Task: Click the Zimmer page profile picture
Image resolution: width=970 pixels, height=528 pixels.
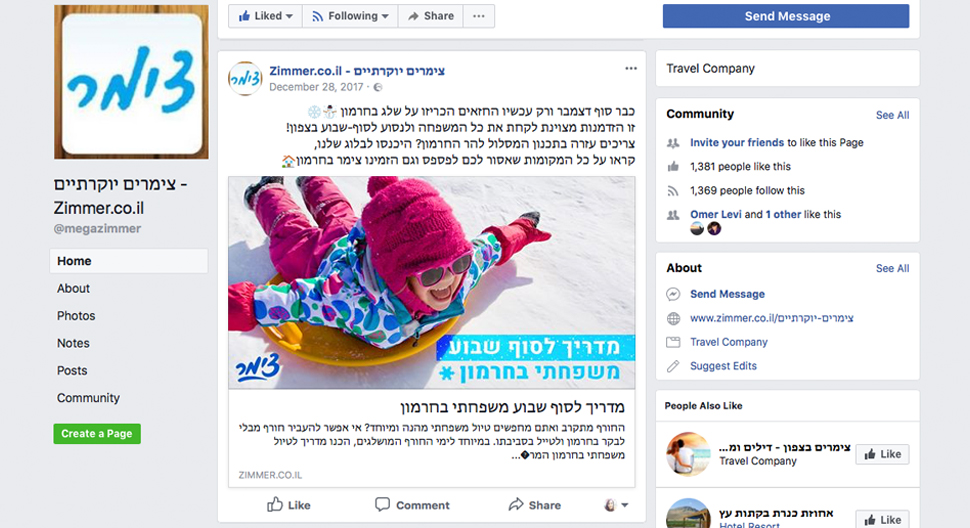Action: (131, 82)
